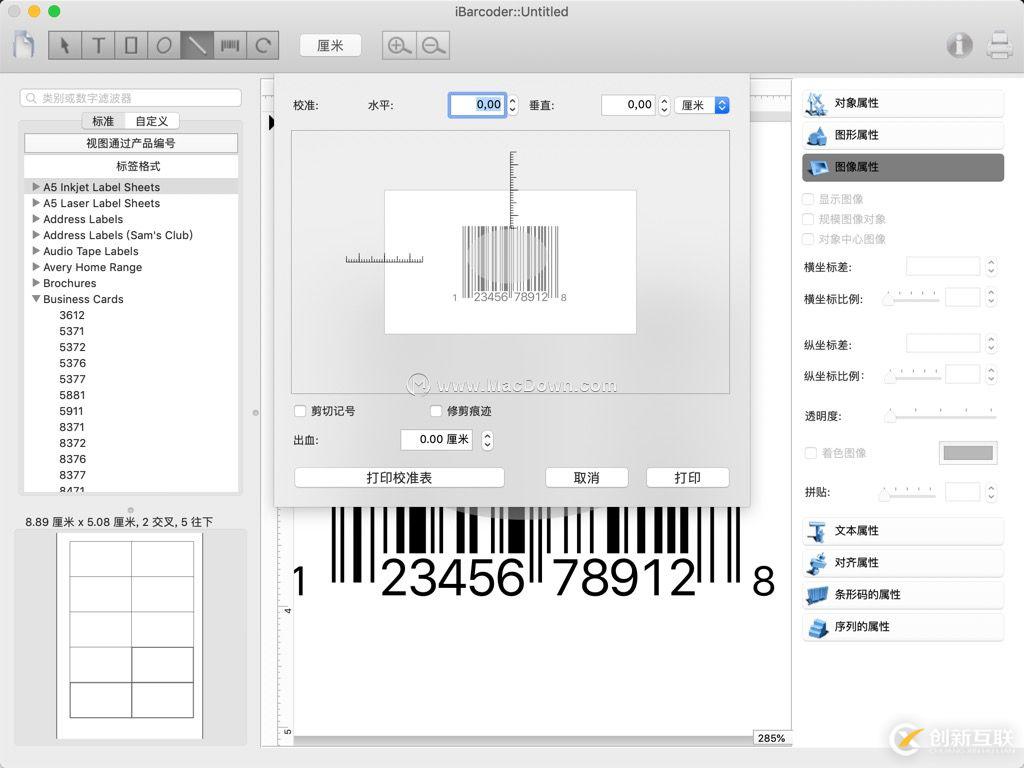
Task: Click the info icon in the toolbar
Action: click(958, 45)
